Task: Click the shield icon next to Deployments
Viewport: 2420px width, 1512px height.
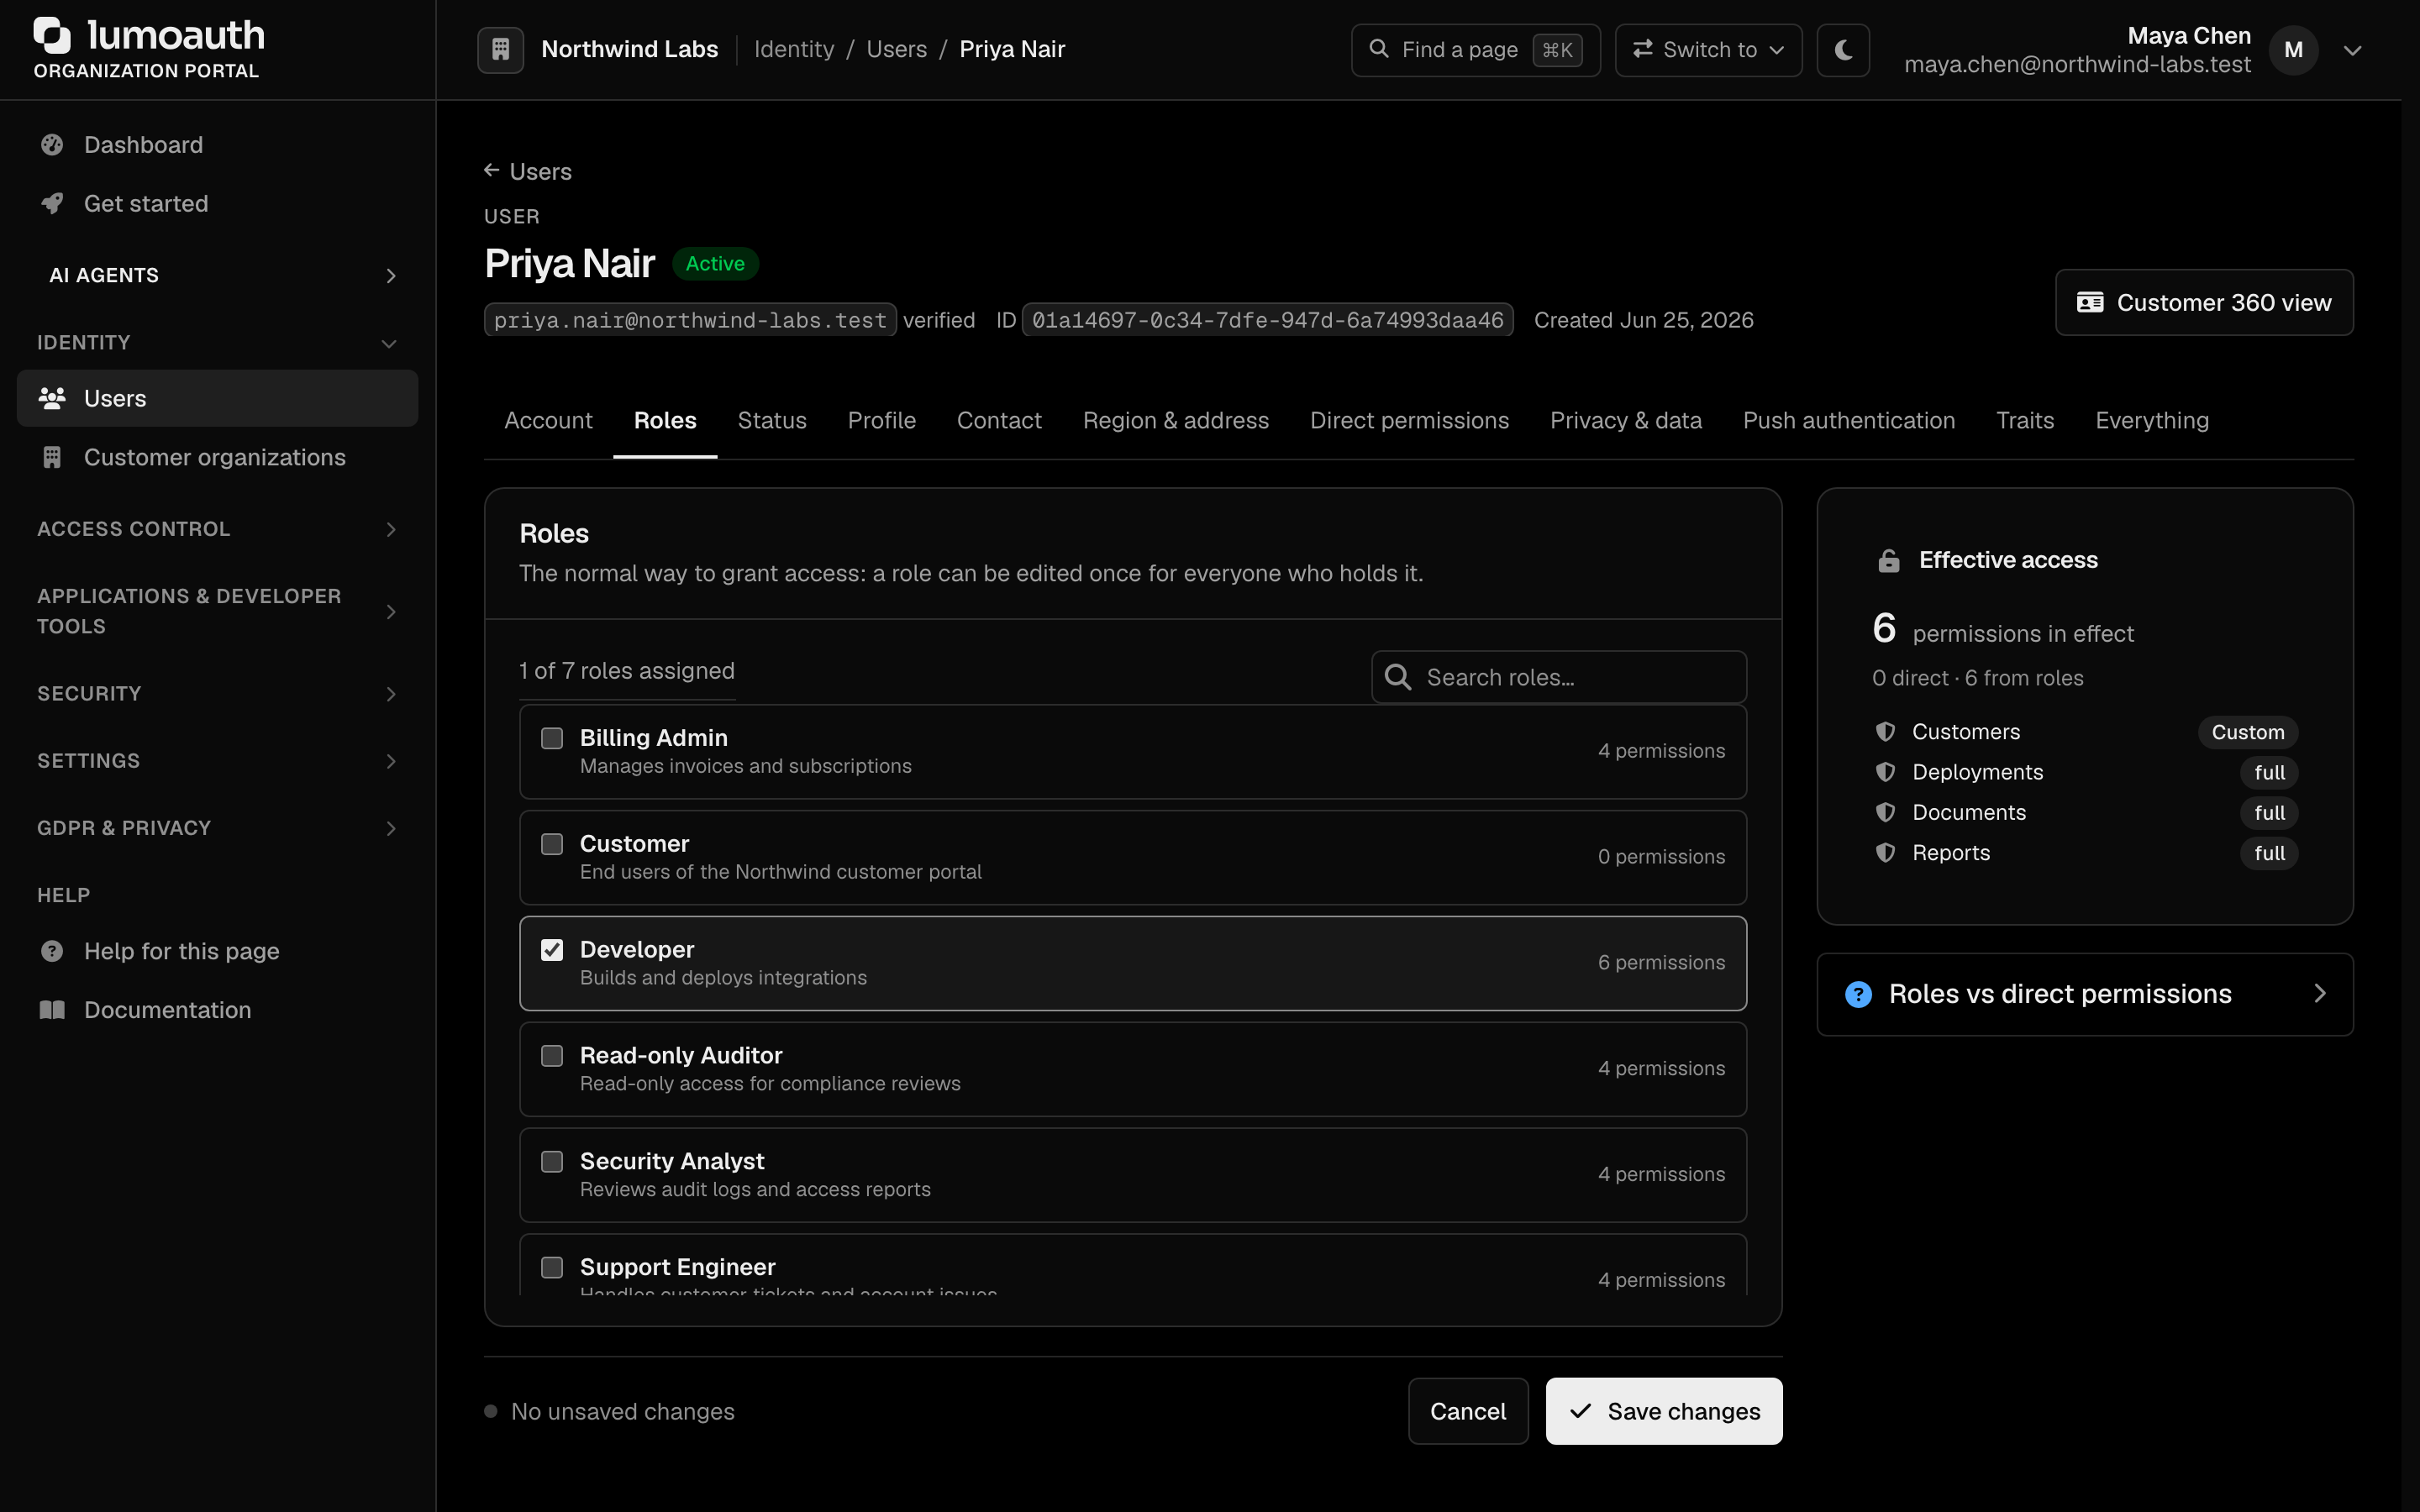Action: 1885,772
